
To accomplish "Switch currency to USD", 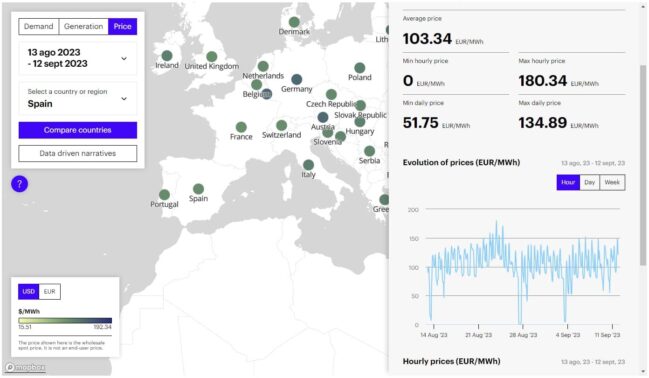I will (x=29, y=291).
